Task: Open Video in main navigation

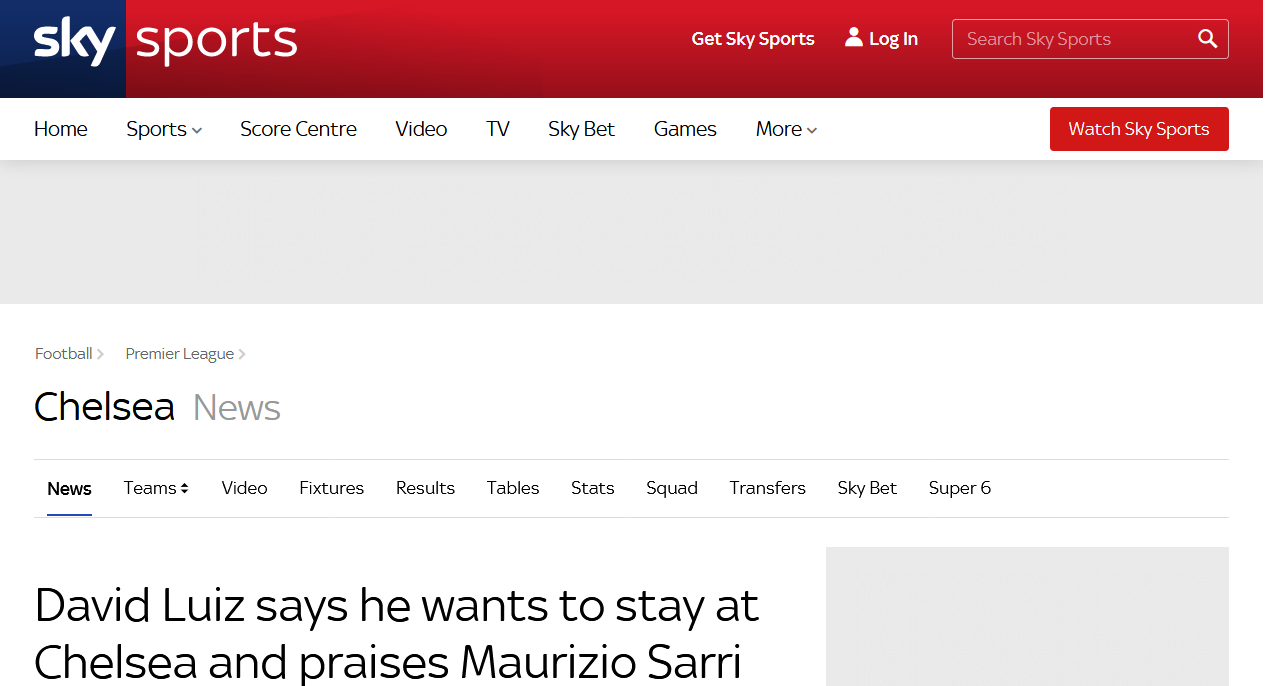Action: (x=421, y=129)
